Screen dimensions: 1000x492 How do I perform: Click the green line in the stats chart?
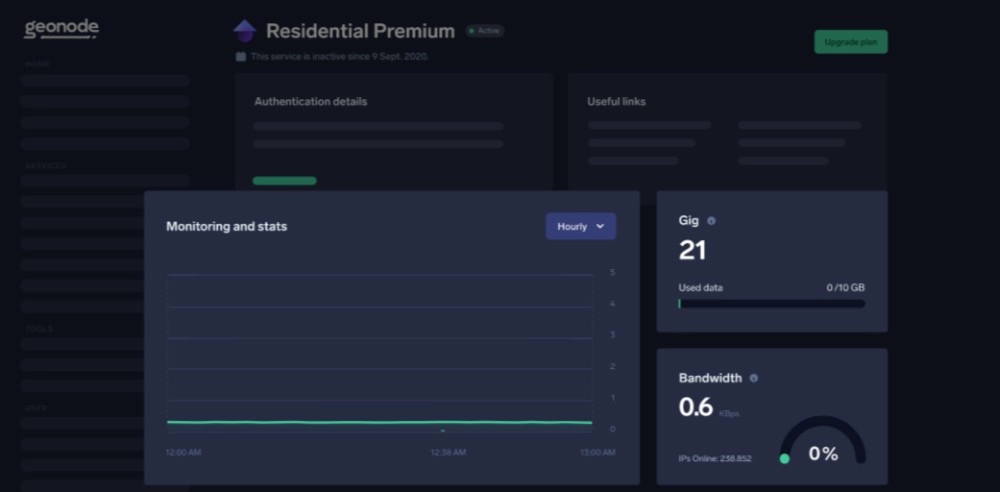click(x=380, y=422)
